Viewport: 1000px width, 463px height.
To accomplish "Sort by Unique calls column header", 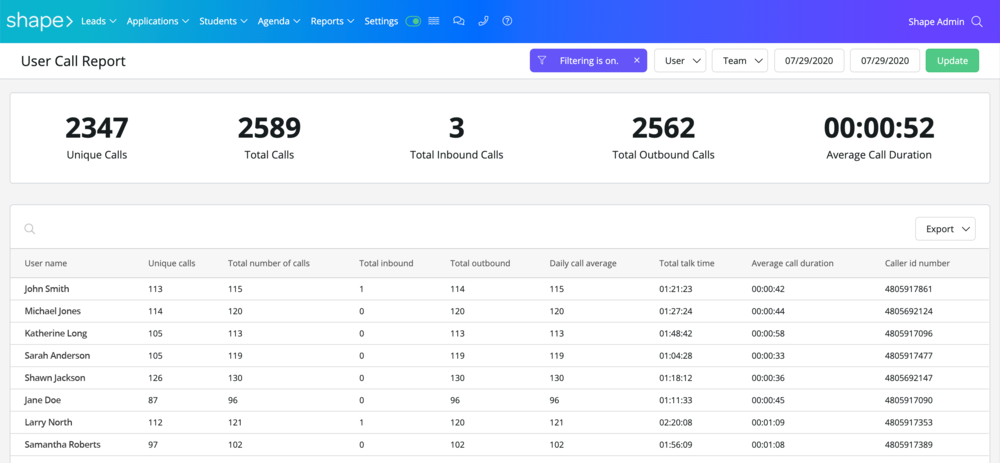I will click(172, 263).
